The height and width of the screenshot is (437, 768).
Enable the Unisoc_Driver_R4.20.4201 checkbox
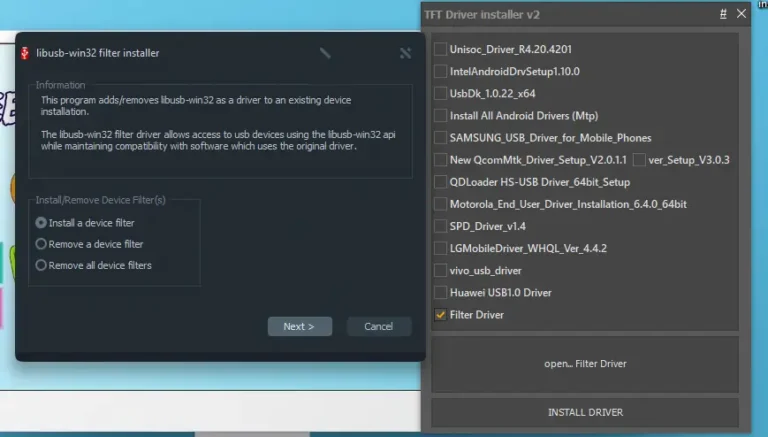coord(441,49)
